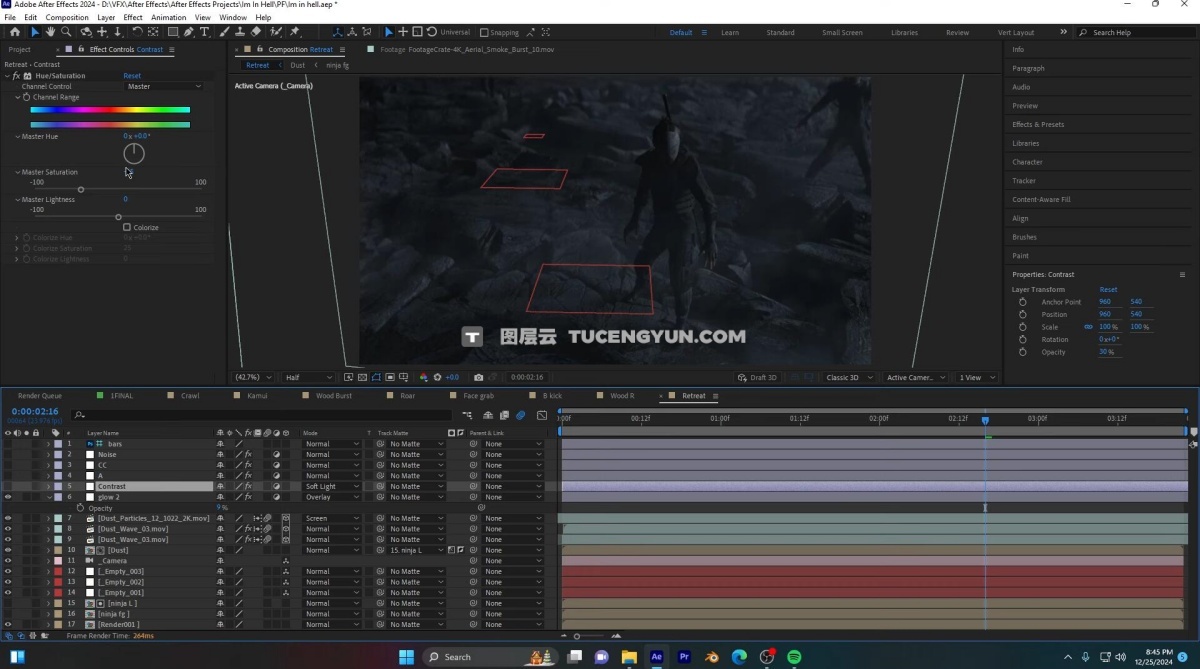Click the motion blur enable icon

[x=520, y=415]
